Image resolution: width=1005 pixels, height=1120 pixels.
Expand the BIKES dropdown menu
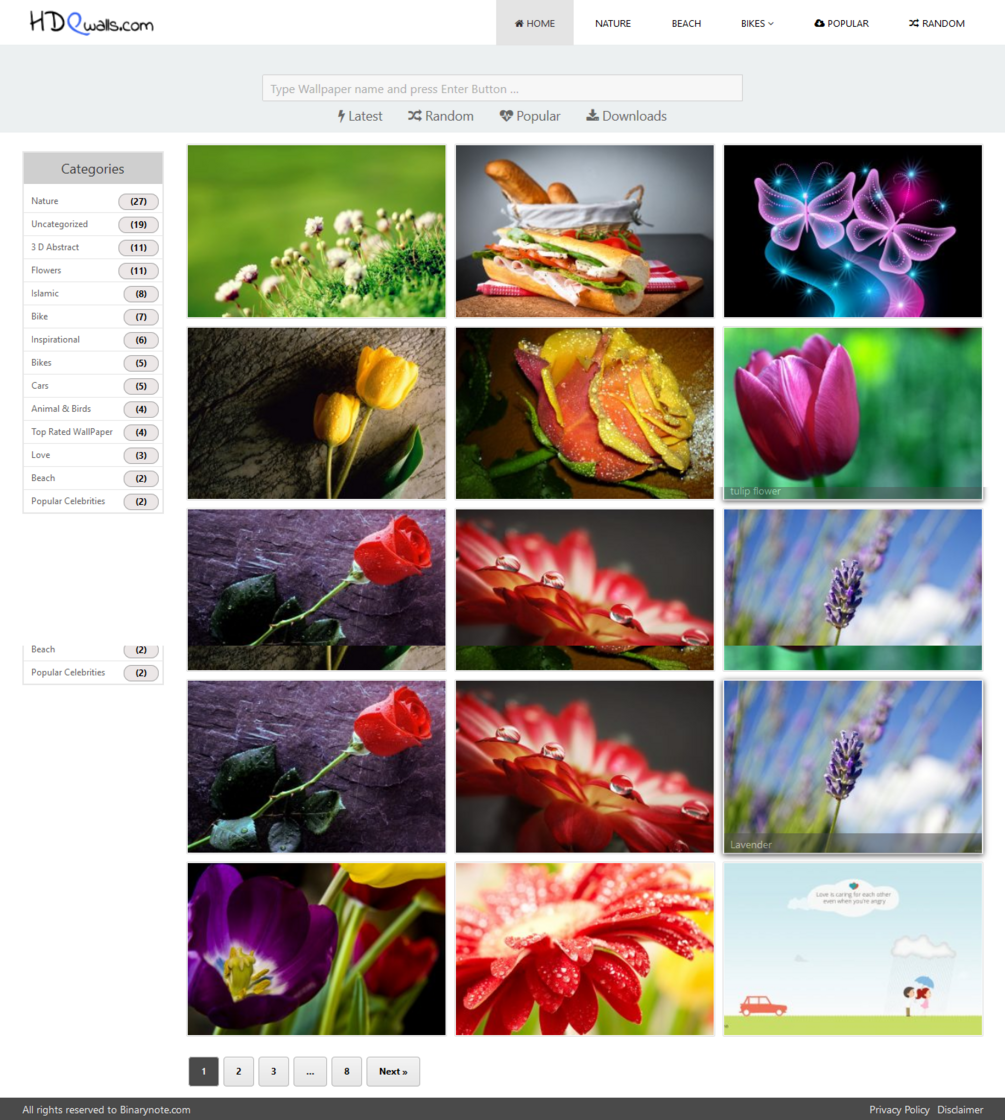[x=757, y=24]
